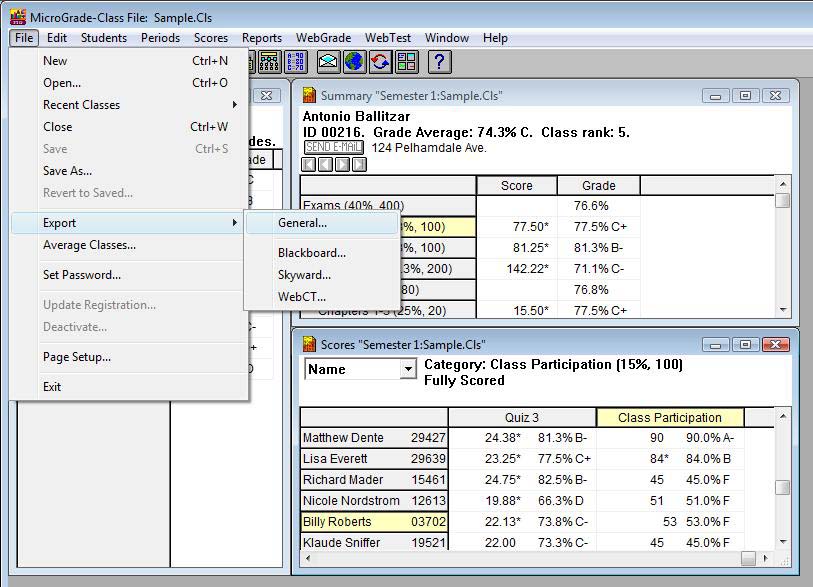Click the MicroGrade app icon in title bar

pos(18,17)
